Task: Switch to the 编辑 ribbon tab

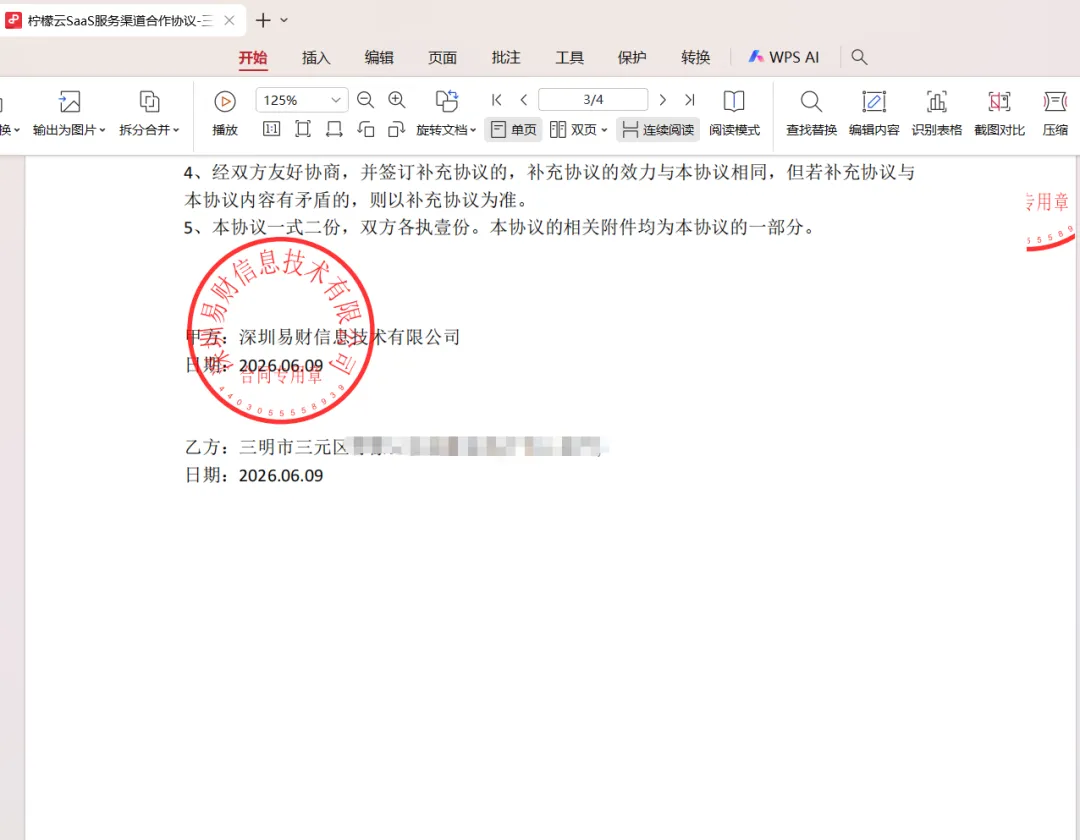Action: [x=379, y=58]
